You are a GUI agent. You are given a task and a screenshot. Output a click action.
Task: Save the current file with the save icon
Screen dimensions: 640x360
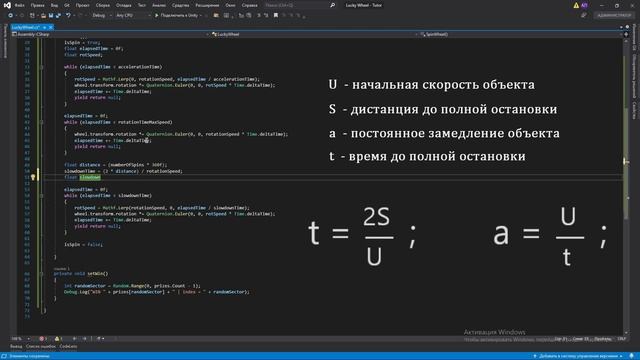(51, 16)
